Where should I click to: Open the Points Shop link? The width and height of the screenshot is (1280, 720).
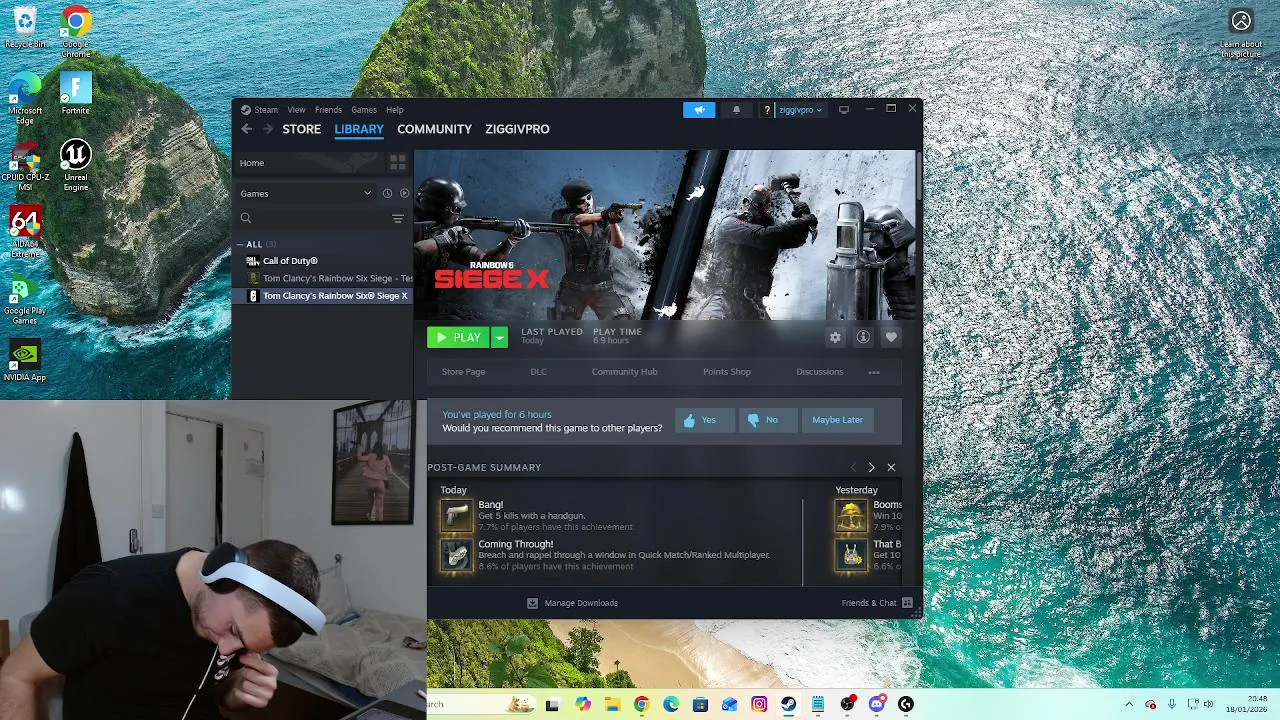[x=727, y=372]
